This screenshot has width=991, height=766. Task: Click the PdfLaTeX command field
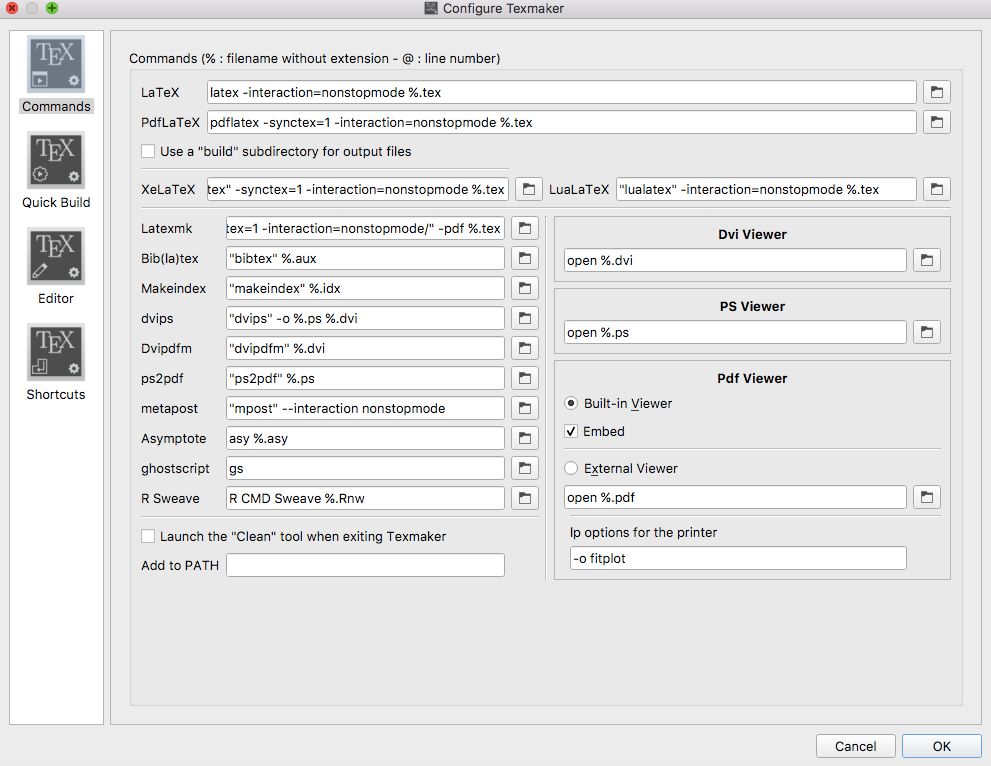[x=561, y=122]
